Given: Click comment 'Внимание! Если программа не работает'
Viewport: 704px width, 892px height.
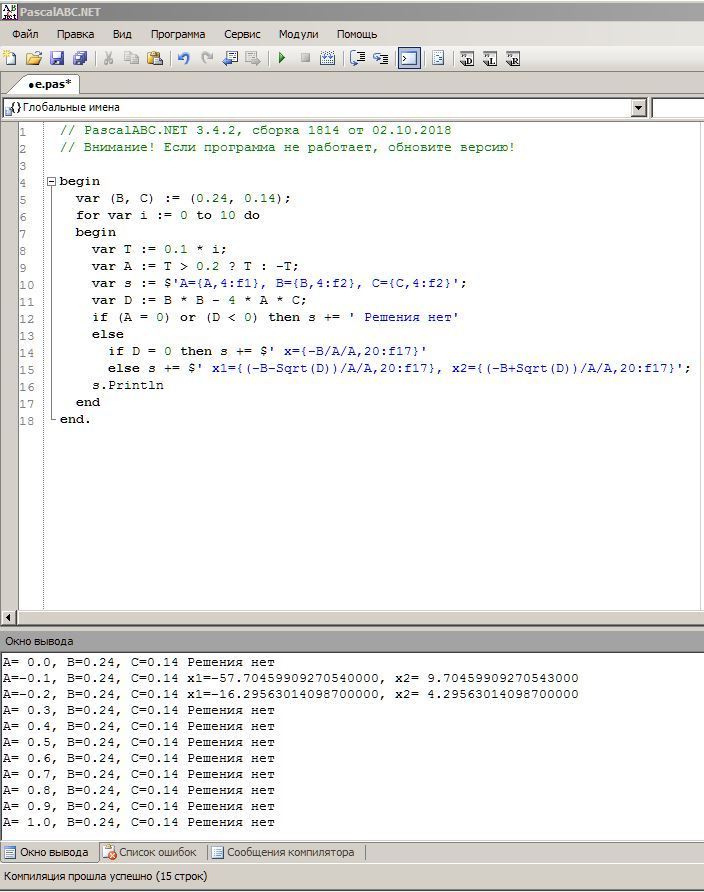Looking at the screenshot, I should 287,147.
